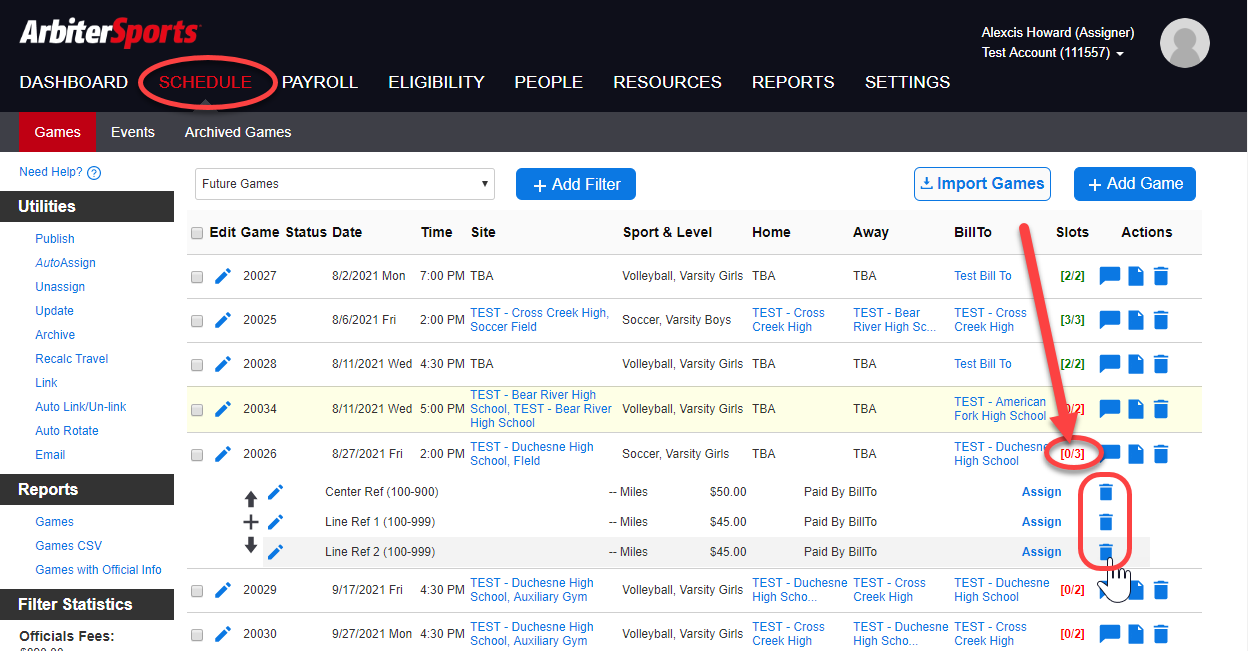Edit game 20034 with pencil icon
The image size is (1248, 651).
pos(223,409)
